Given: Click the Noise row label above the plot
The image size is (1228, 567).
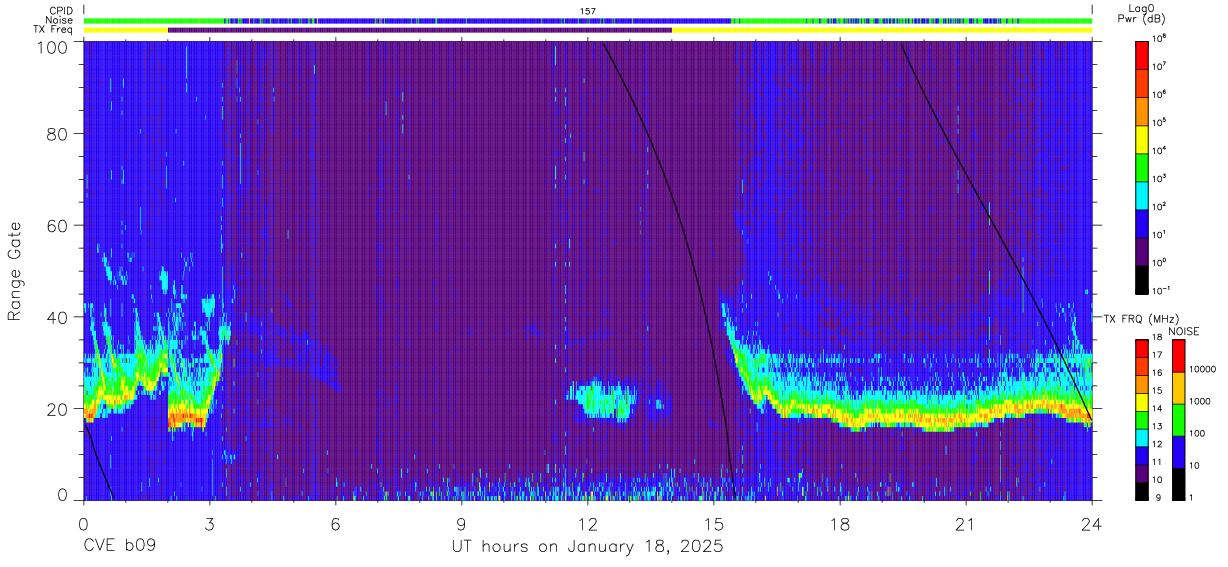Looking at the screenshot, I should [x=60, y=20].
